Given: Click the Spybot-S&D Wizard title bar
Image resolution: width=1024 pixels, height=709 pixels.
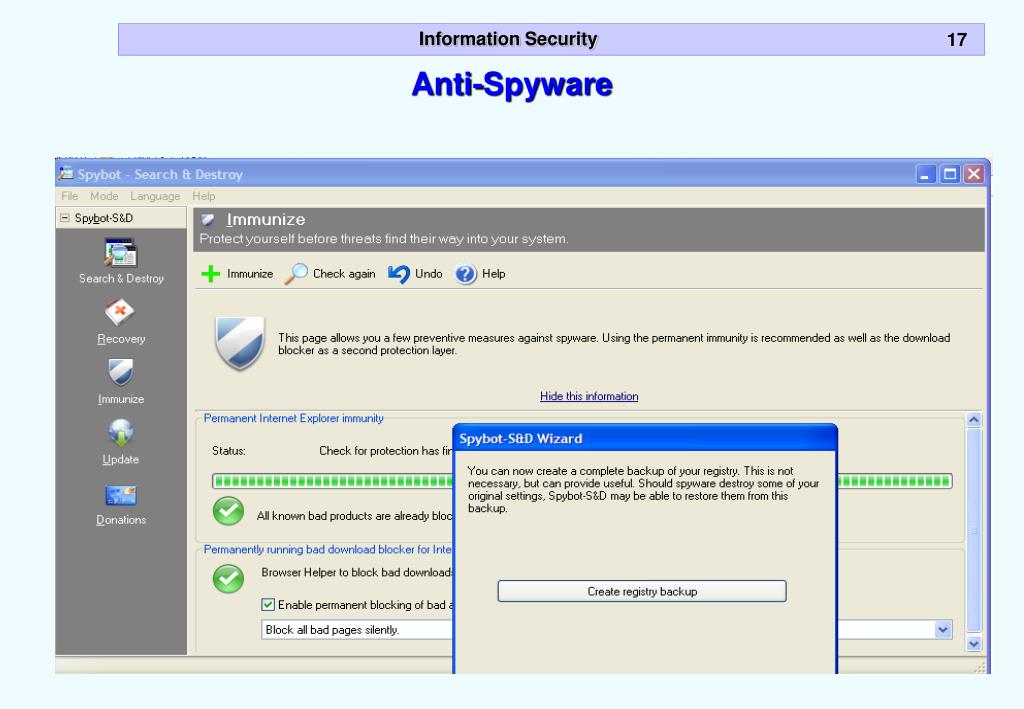Looking at the screenshot, I should point(645,438).
